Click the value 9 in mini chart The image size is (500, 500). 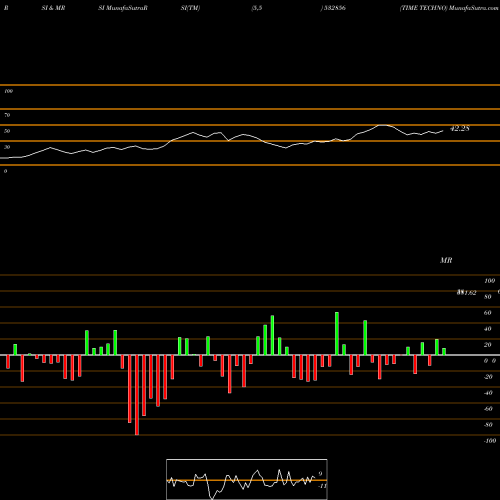(x=320, y=474)
